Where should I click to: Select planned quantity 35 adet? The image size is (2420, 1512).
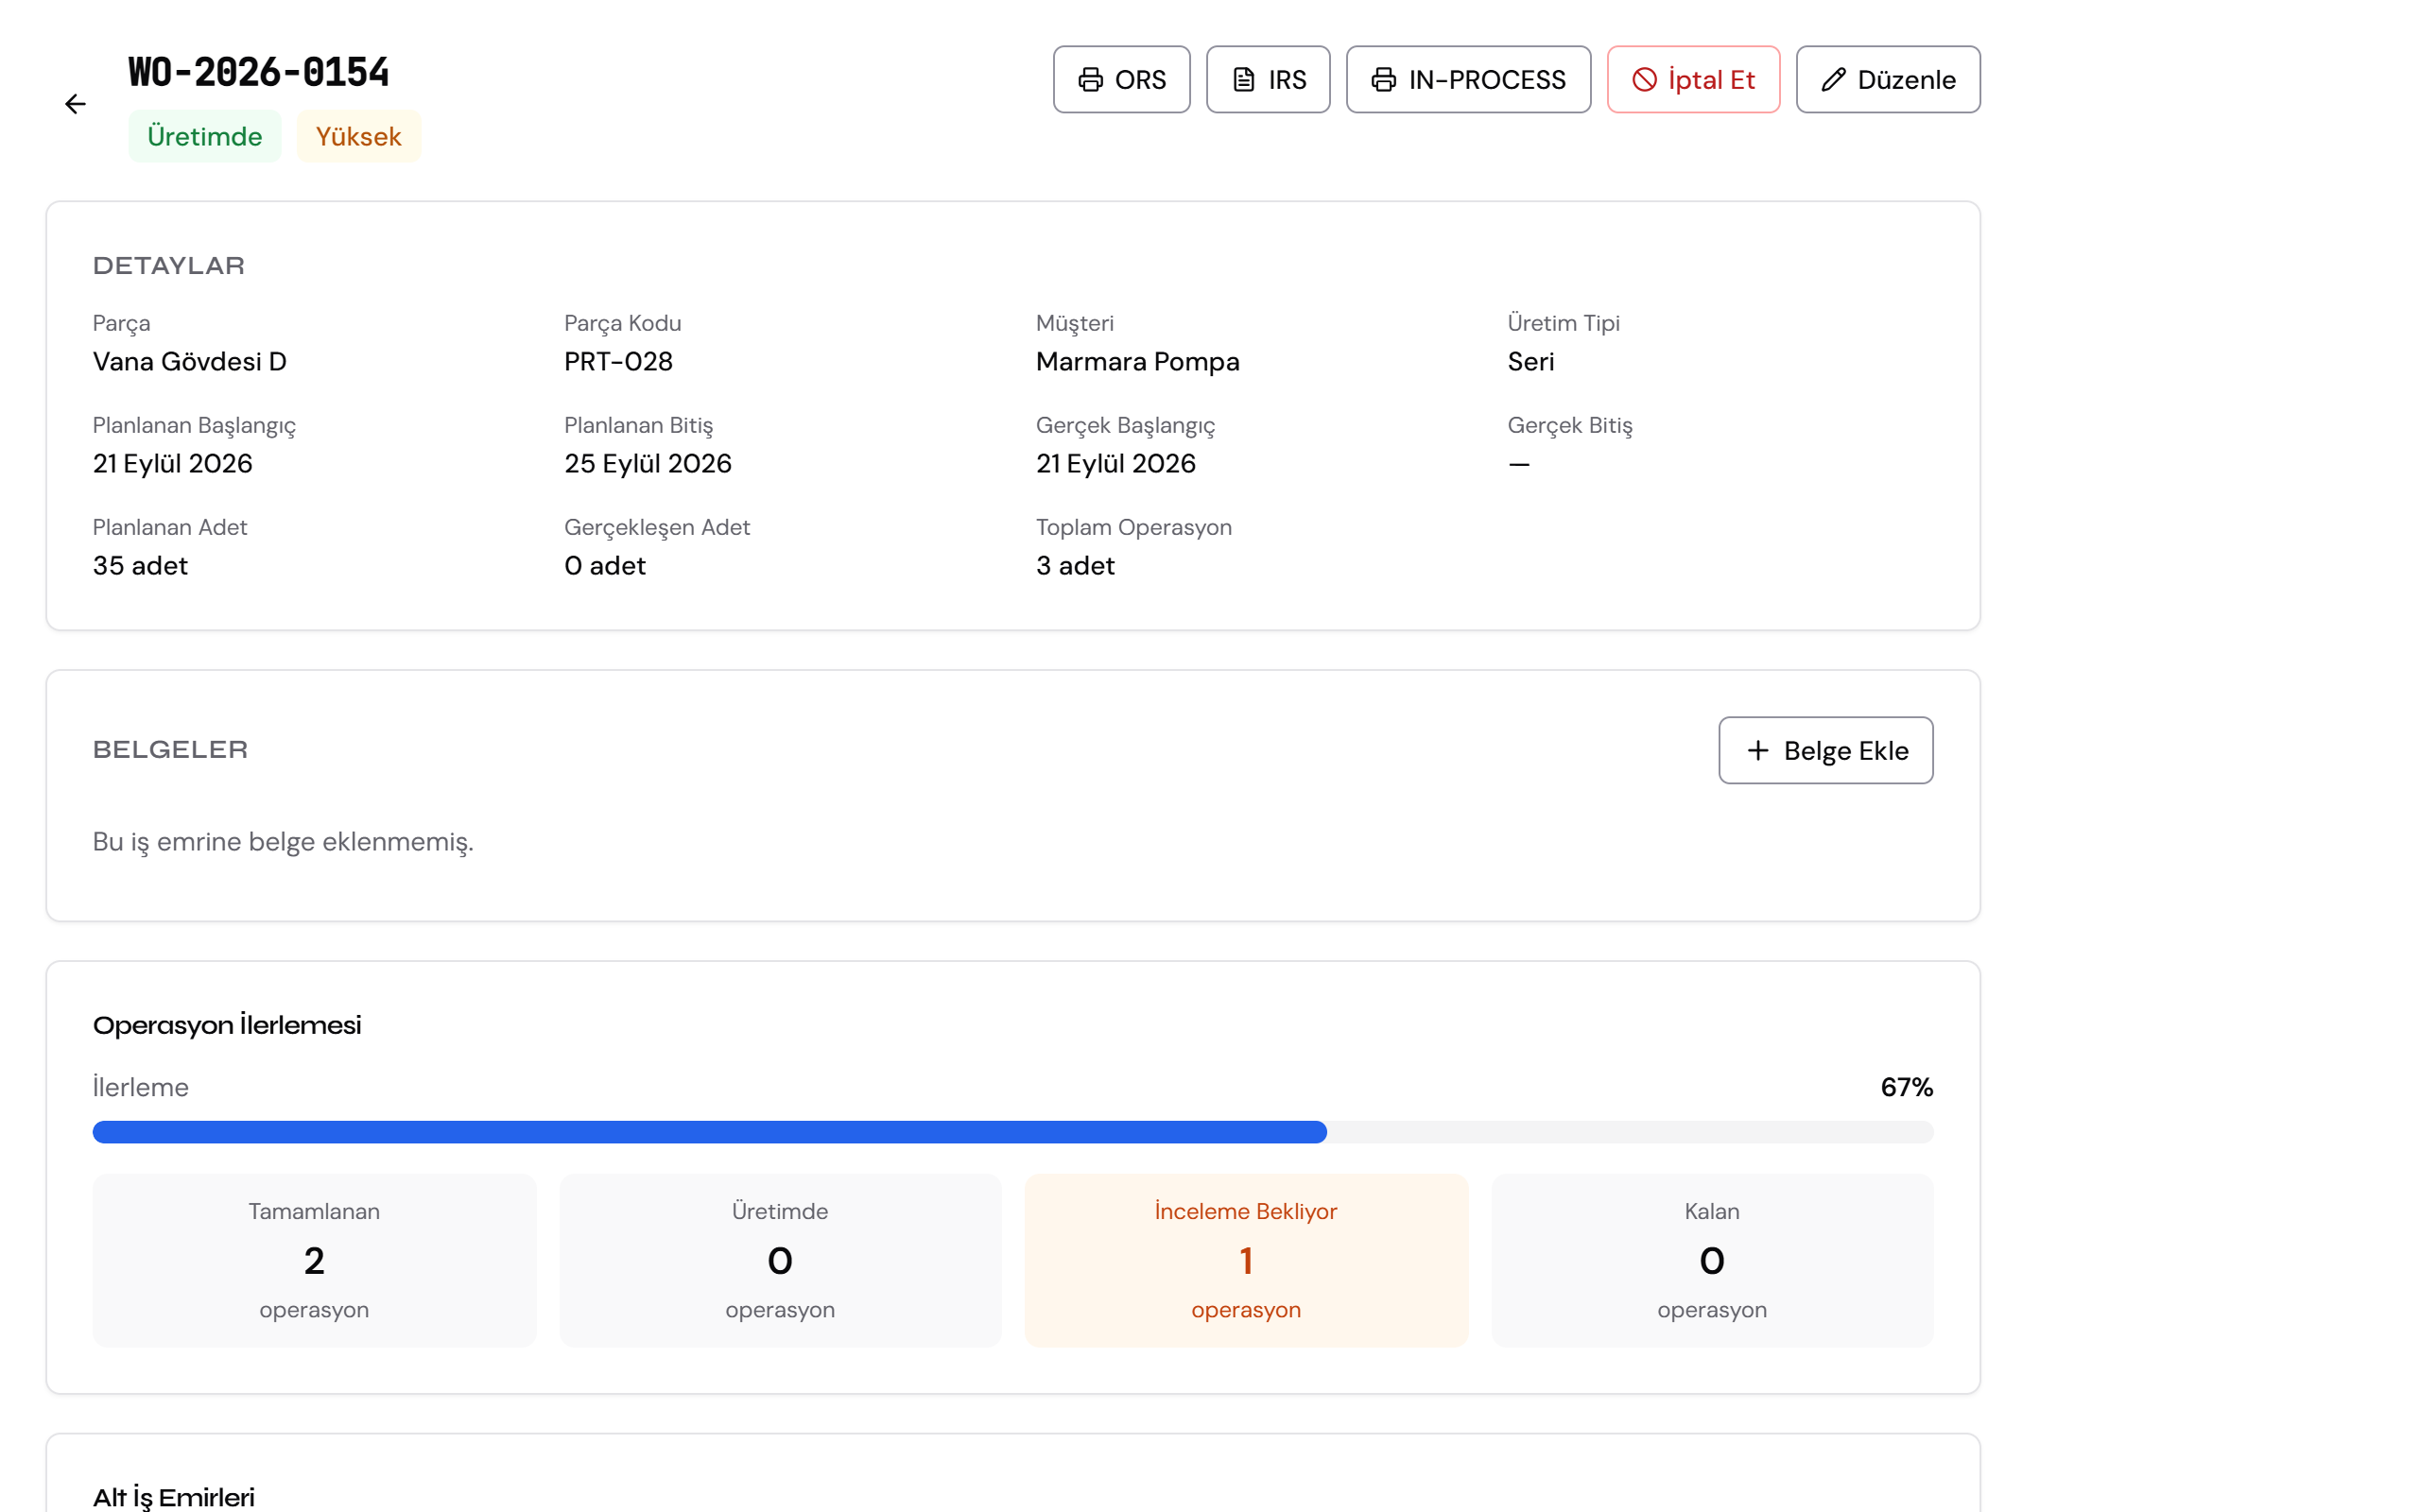pyautogui.click(x=140, y=565)
